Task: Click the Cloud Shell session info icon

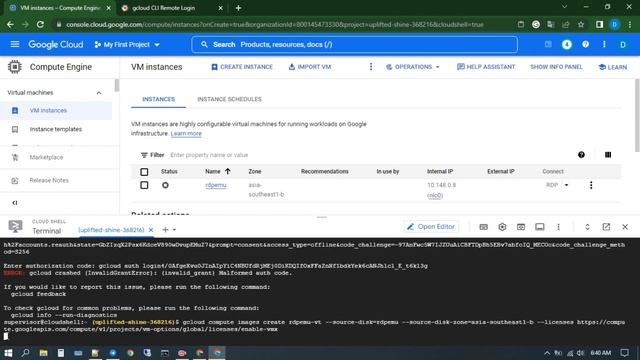Action: [x=540, y=227]
